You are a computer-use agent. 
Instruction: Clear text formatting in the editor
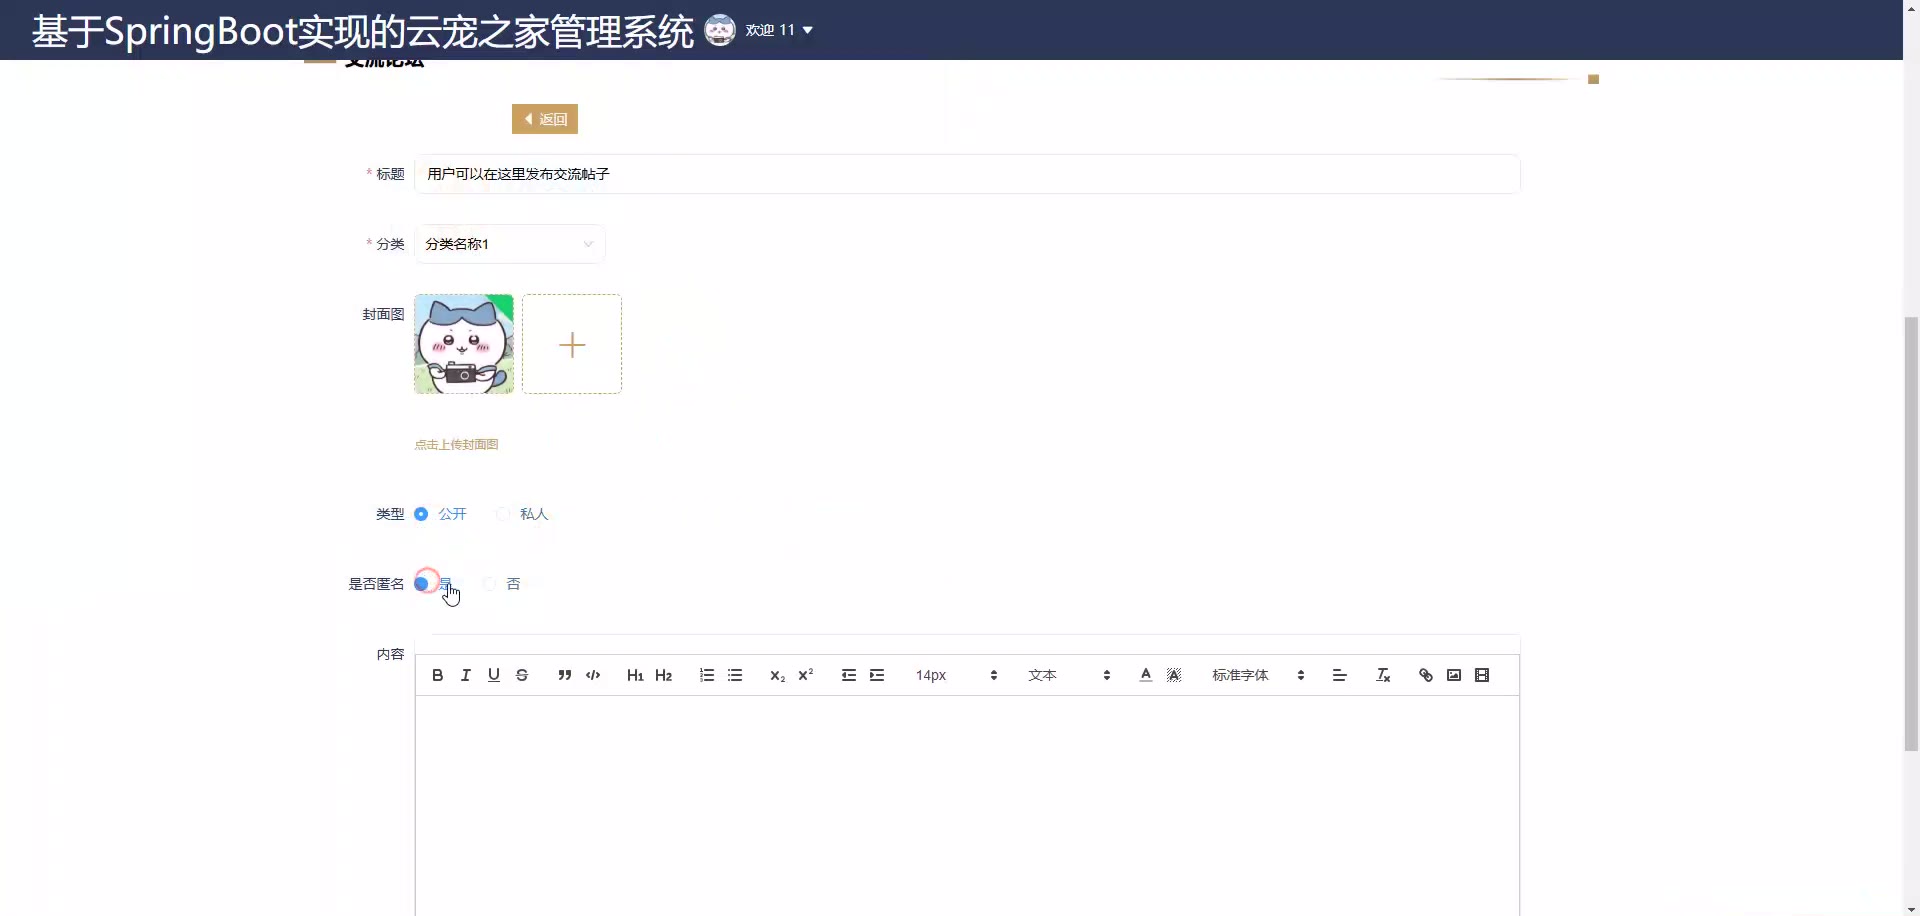[x=1383, y=675]
